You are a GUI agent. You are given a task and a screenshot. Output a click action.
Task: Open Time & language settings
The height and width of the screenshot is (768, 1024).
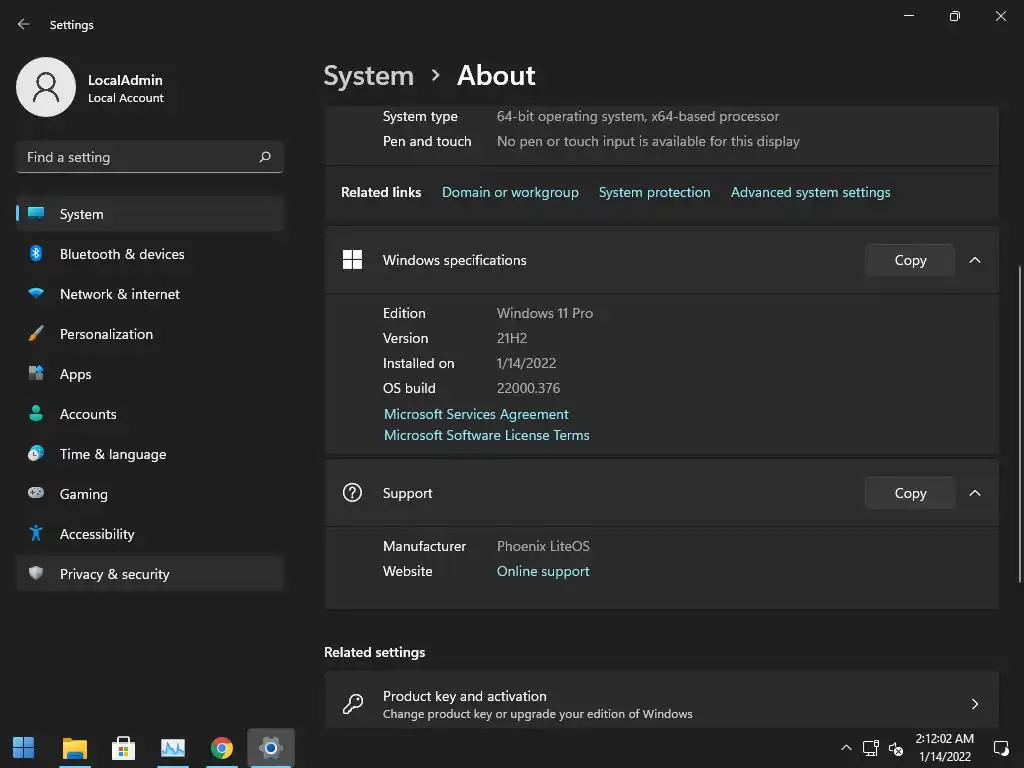(x=150, y=454)
